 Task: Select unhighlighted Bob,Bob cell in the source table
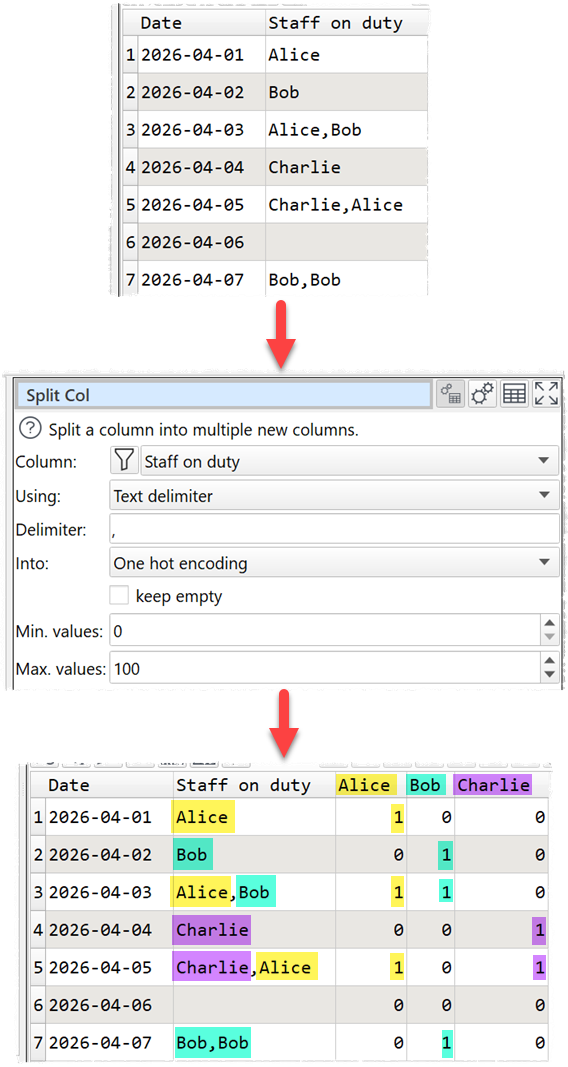(x=346, y=279)
